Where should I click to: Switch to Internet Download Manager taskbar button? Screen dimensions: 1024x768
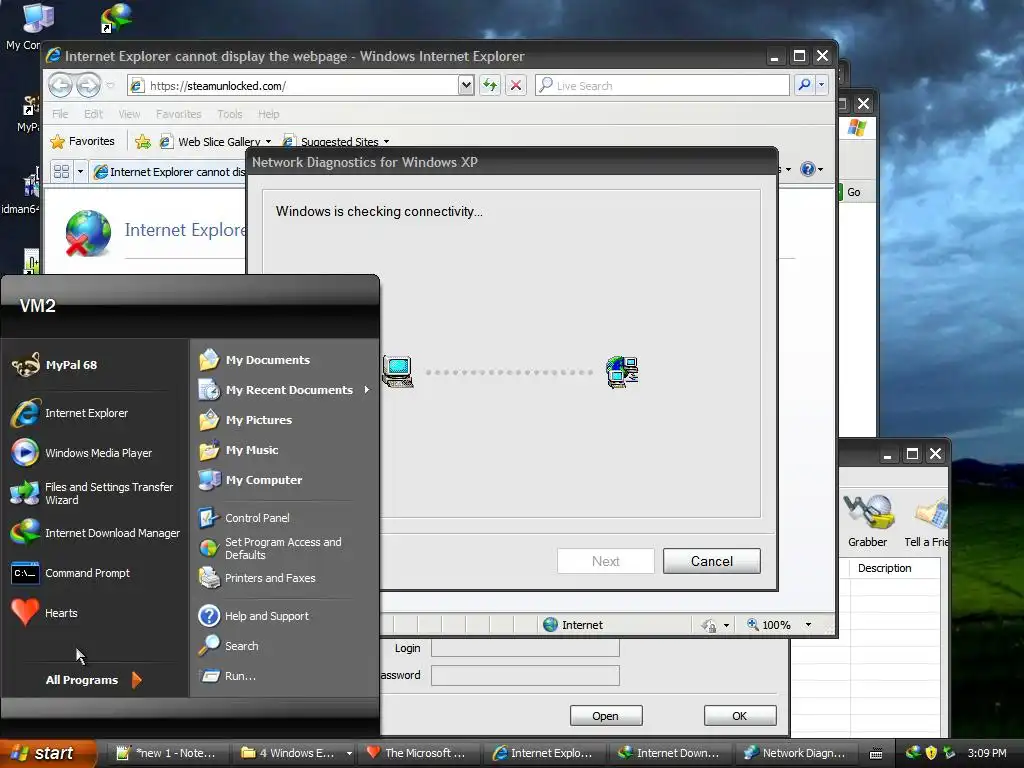672,753
